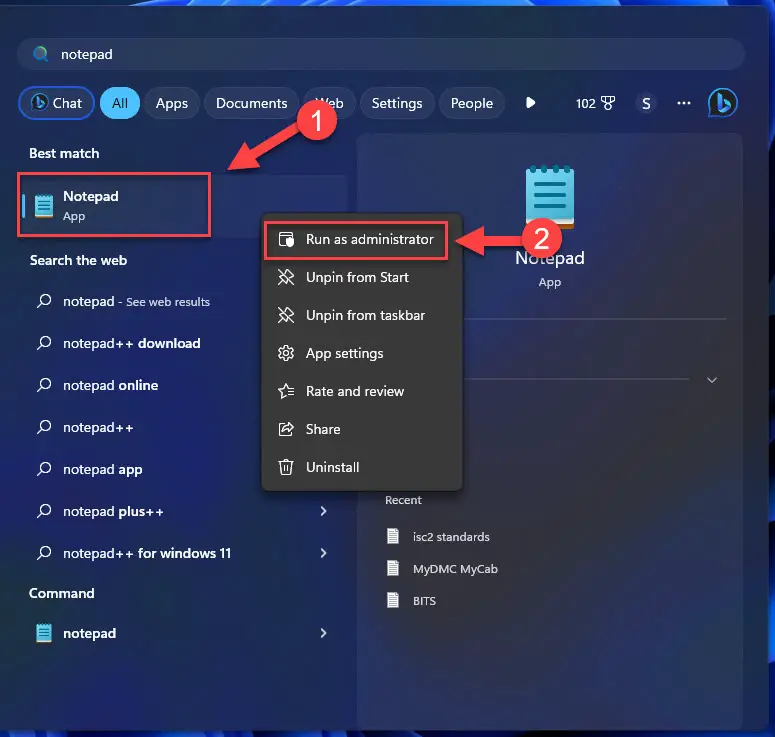The height and width of the screenshot is (737, 775).
Task: Click magnifier icon beside notepad++ download
Action: [44, 342]
